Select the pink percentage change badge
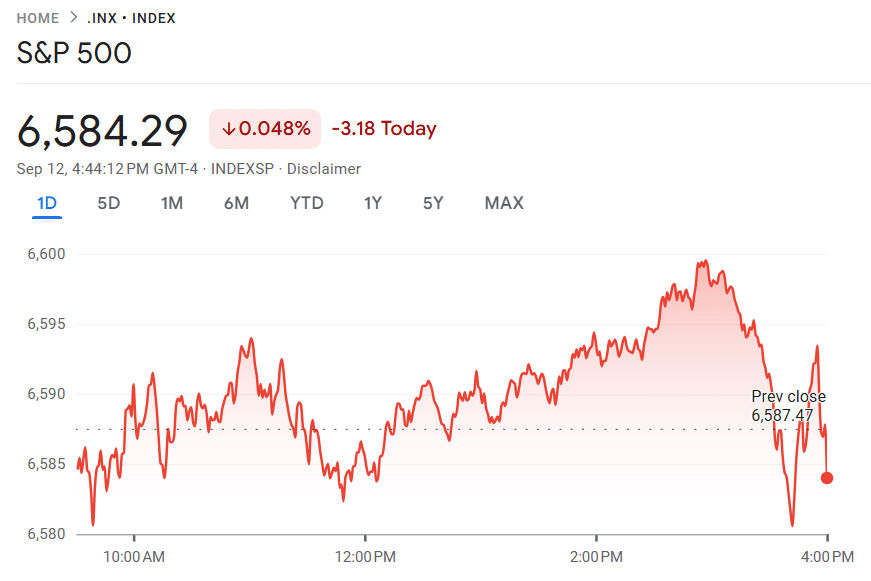871x581 pixels. pos(264,130)
